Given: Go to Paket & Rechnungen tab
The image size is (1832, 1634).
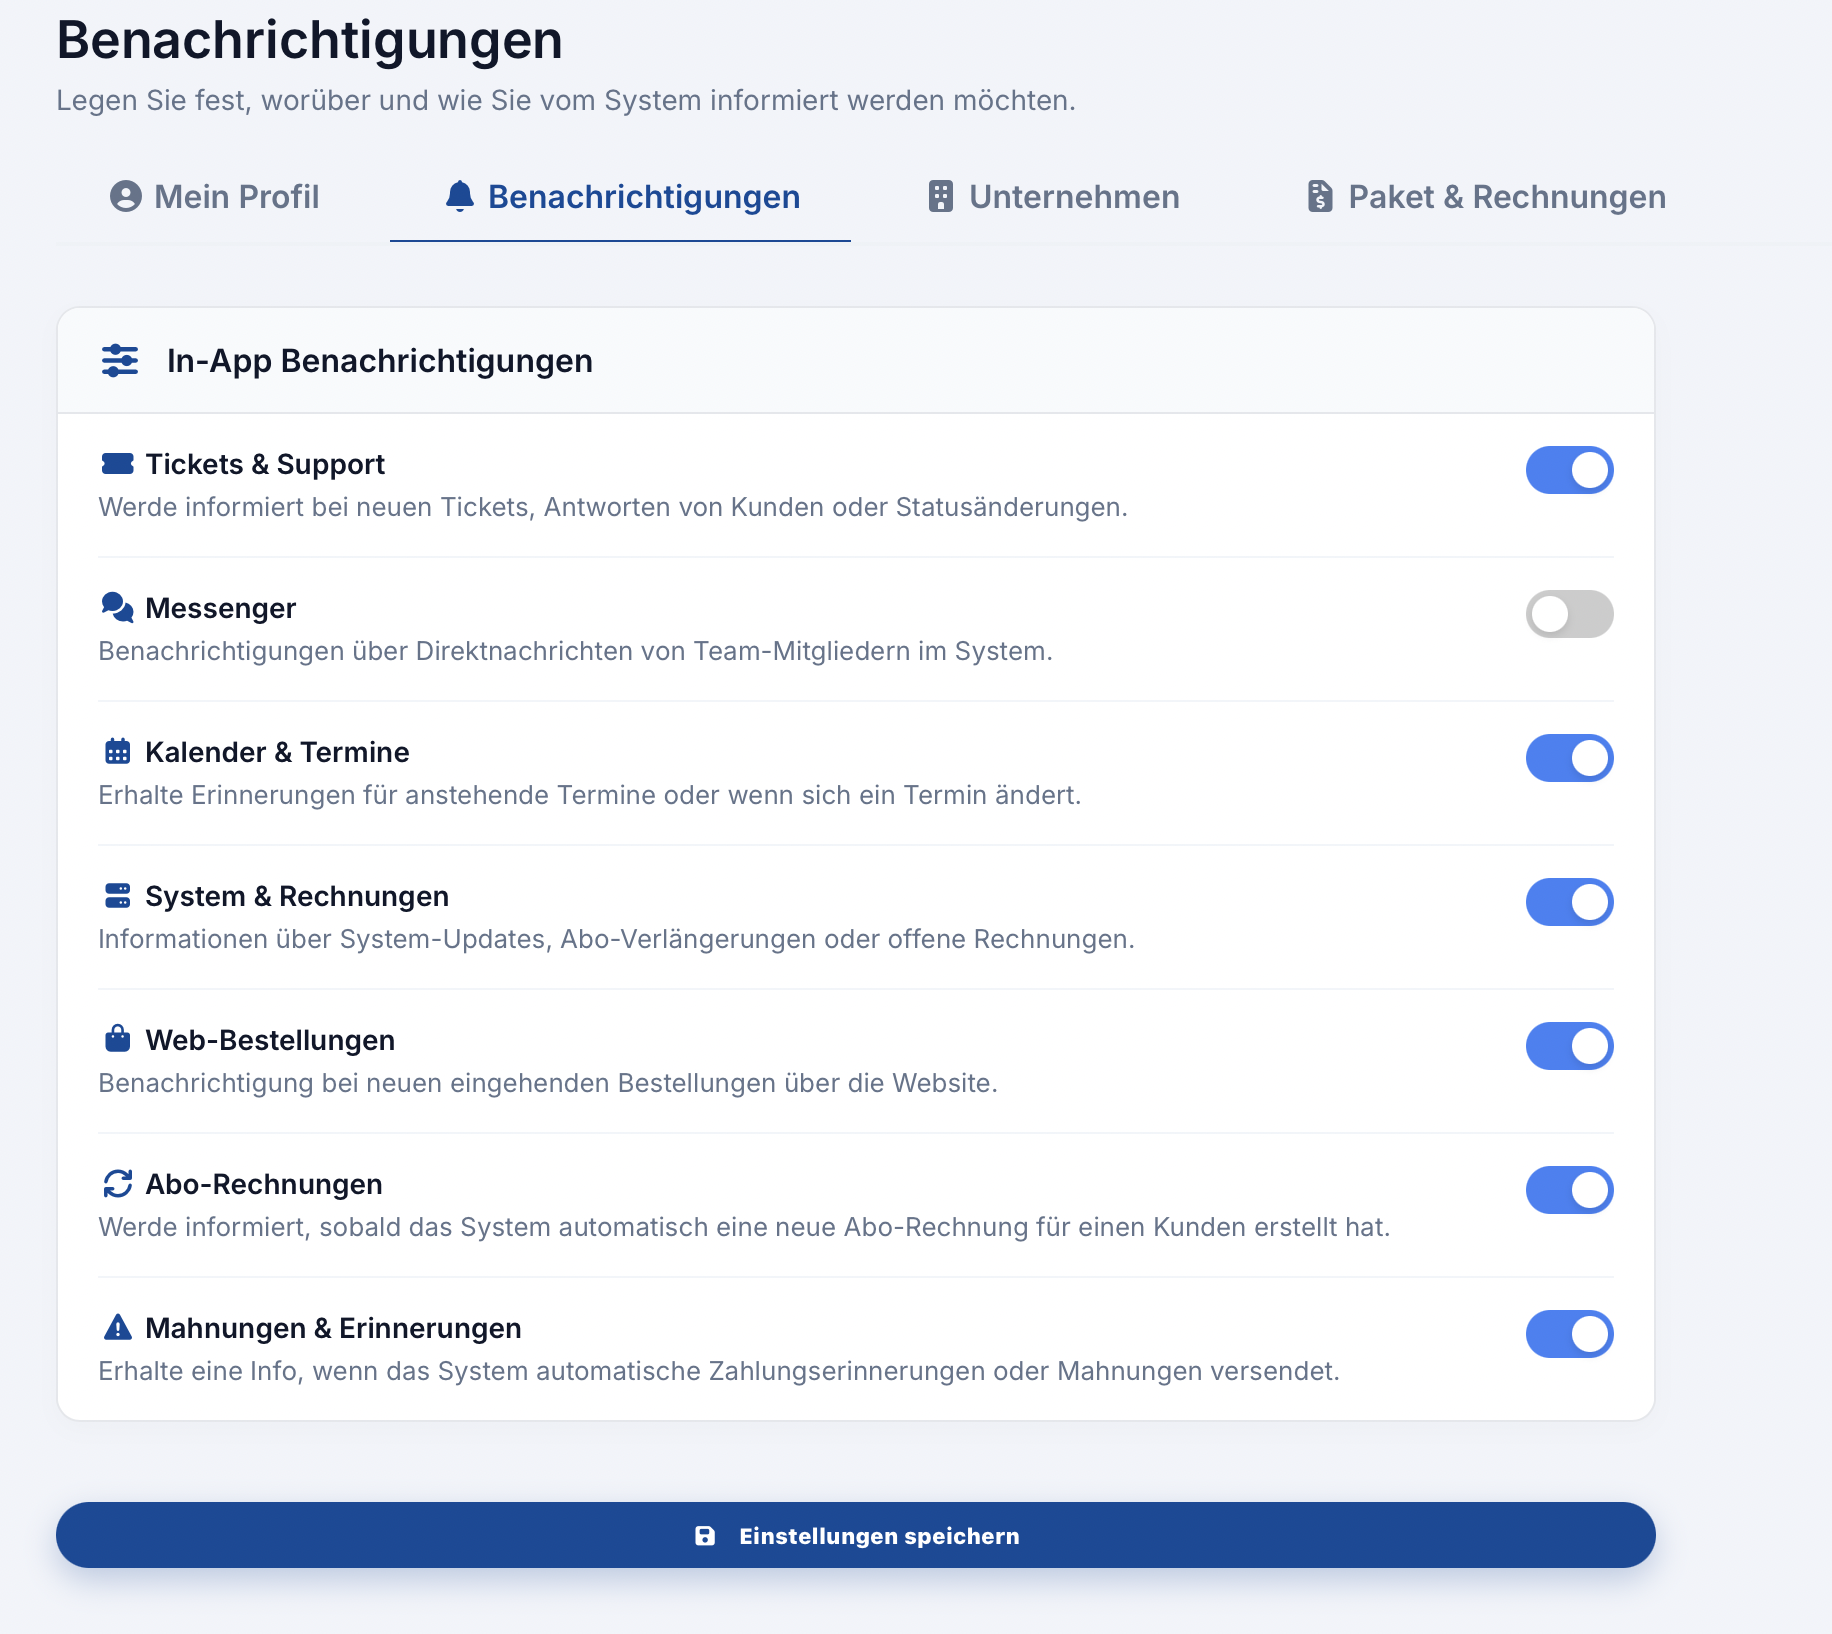Looking at the screenshot, I should click(x=1486, y=197).
